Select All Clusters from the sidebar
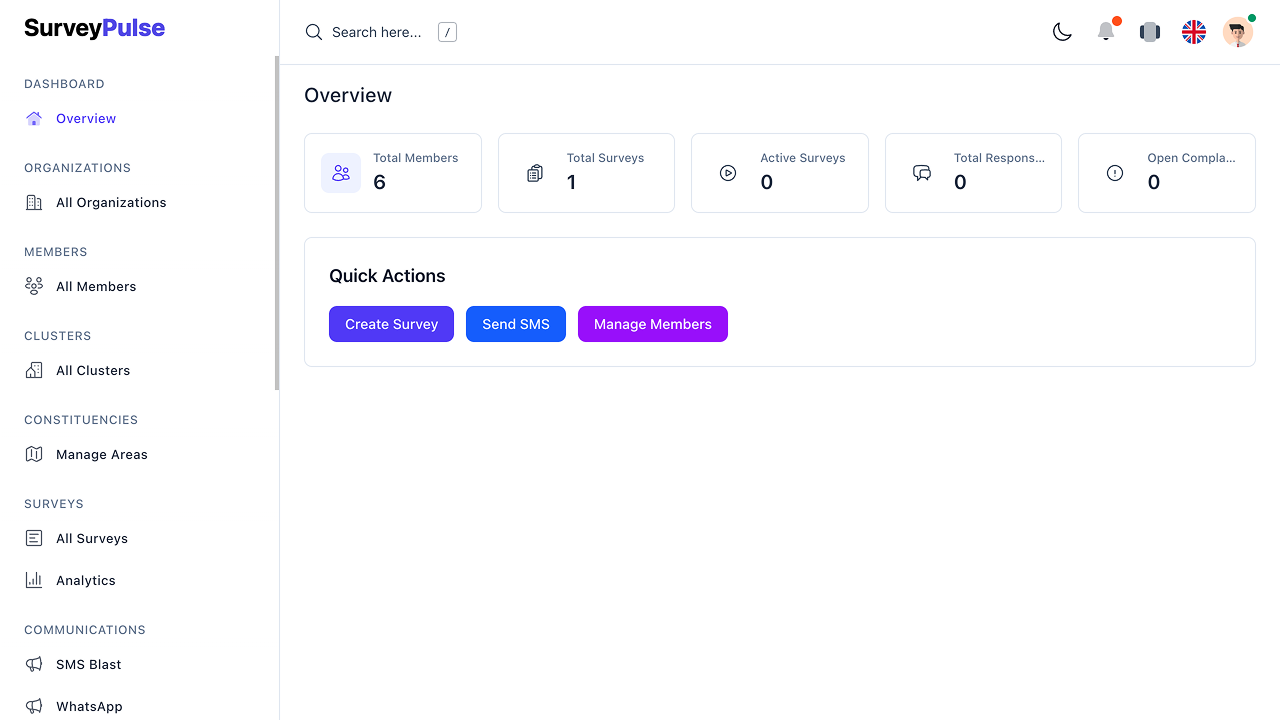The width and height of the screenshot is (1280, 720). [93, 370]
